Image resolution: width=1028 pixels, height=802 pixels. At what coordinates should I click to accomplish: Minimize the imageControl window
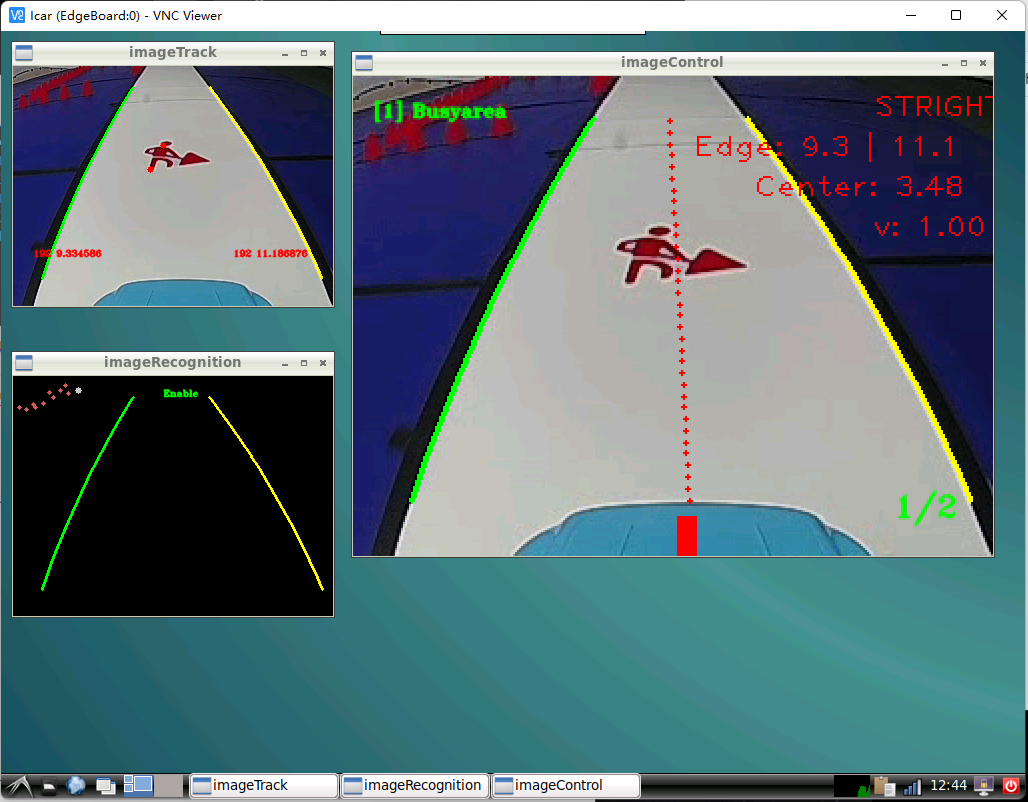point(945,63)
